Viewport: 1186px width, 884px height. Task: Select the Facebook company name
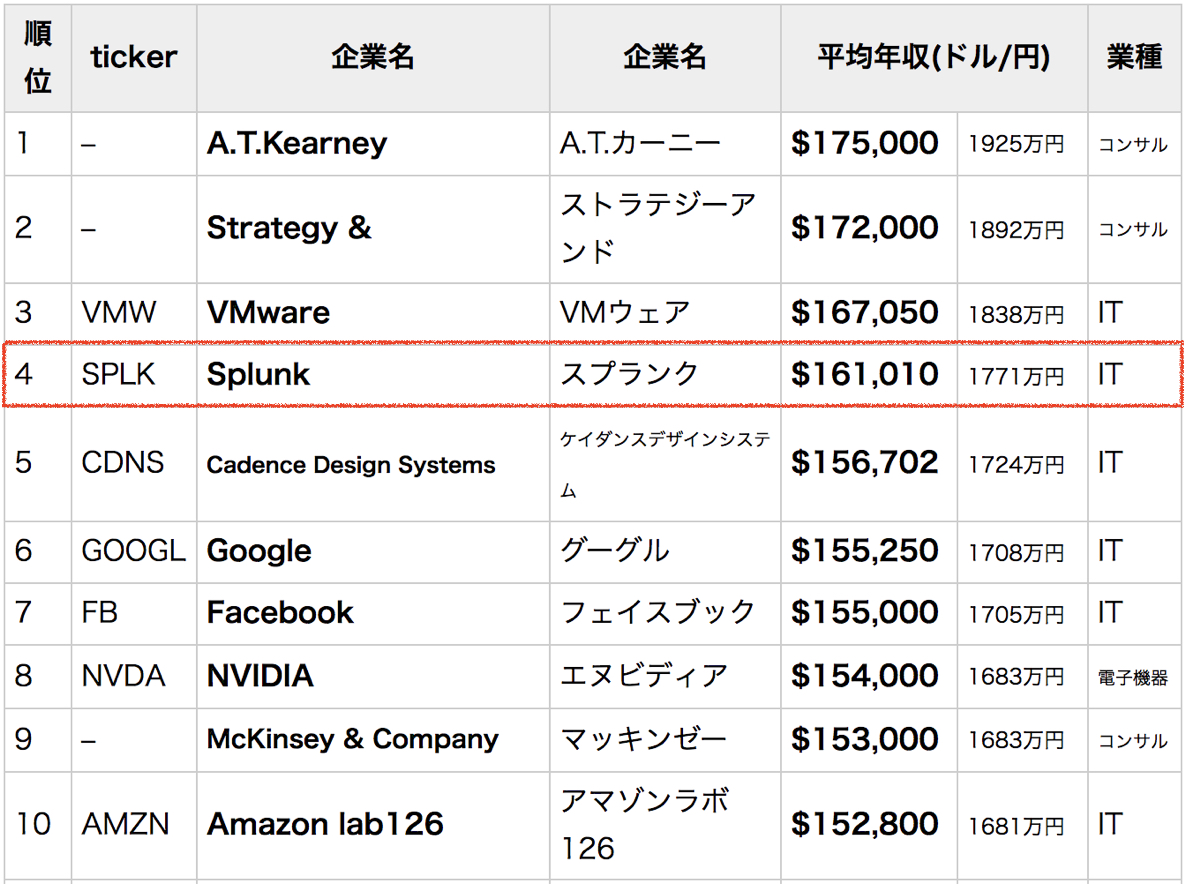click(x=280, y=613)
